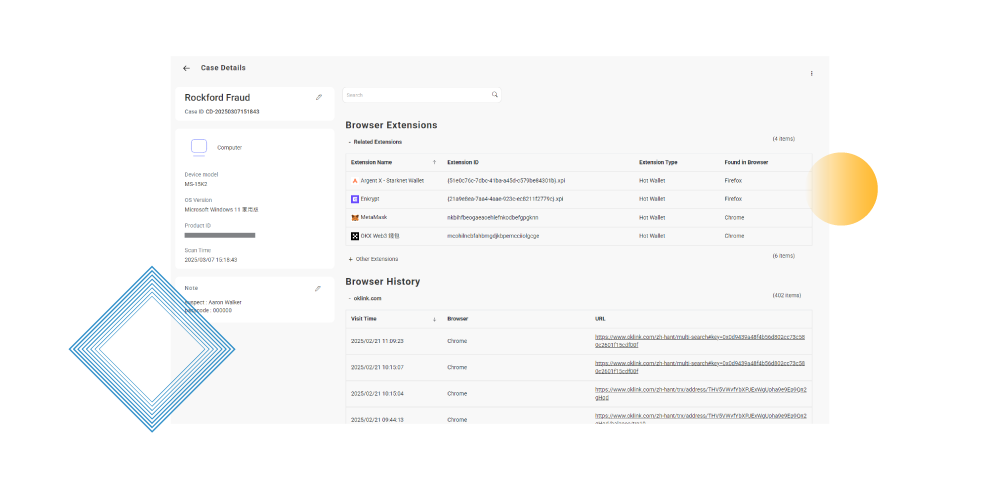Click the OKX Web3 wallet icon

point(354,236)
